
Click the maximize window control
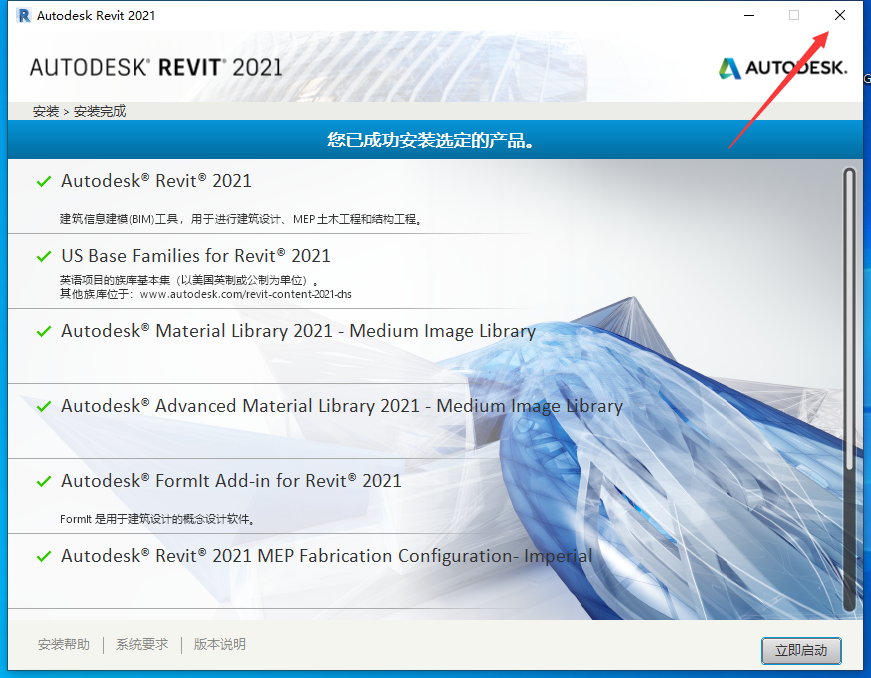(x=792, y=15)
